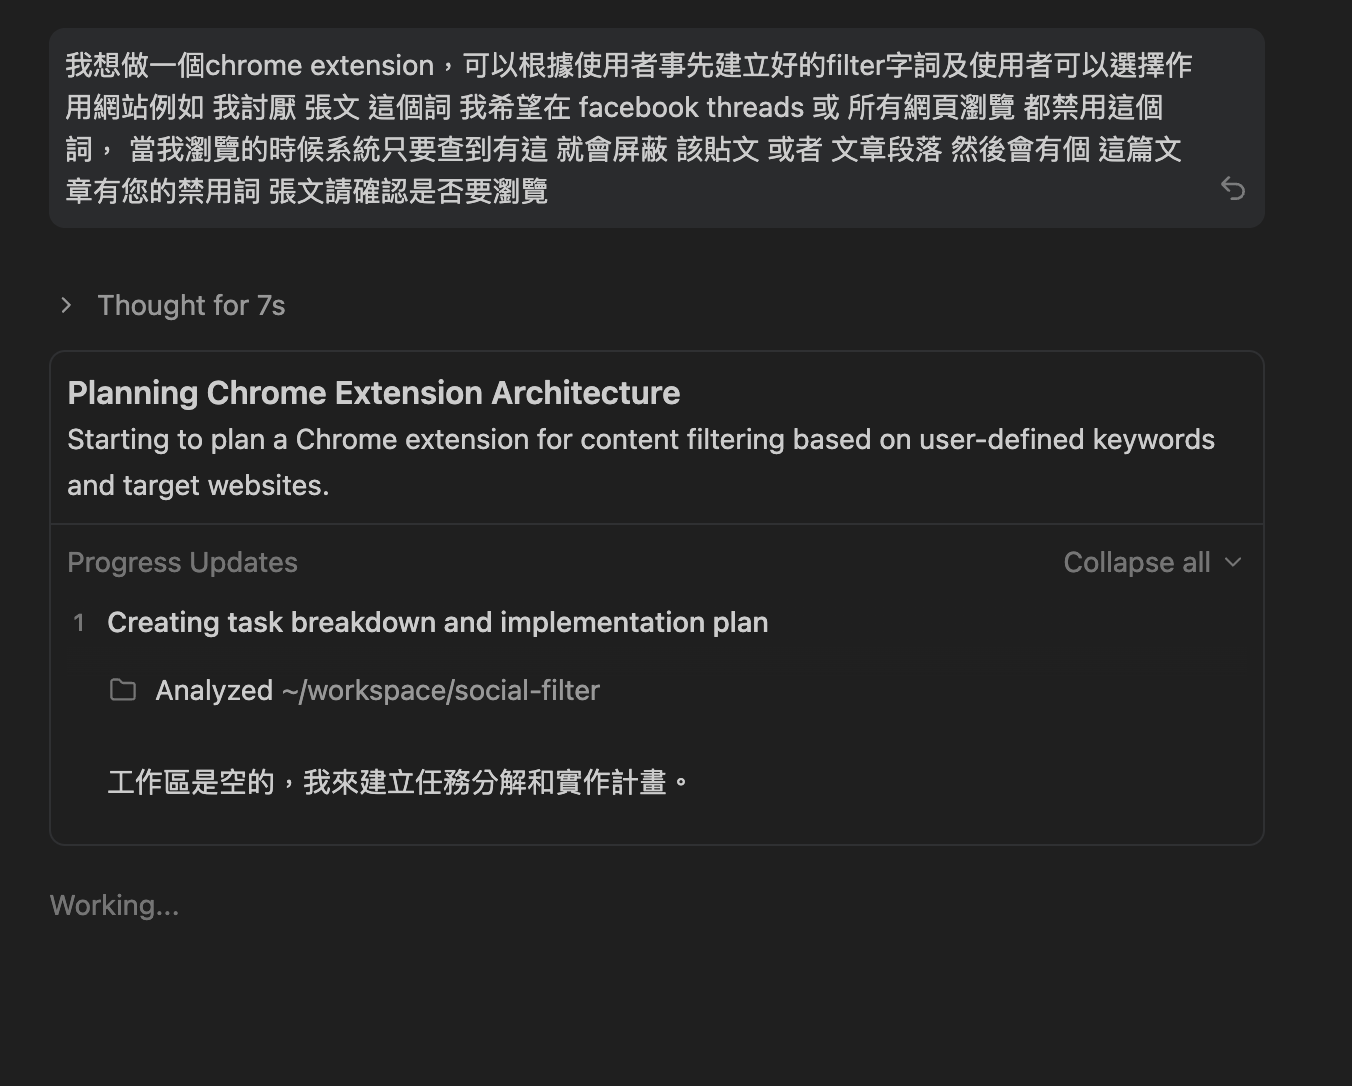Click step number 1 in Progress Updates
The image size is (1352, 1086).
point(79,622)
